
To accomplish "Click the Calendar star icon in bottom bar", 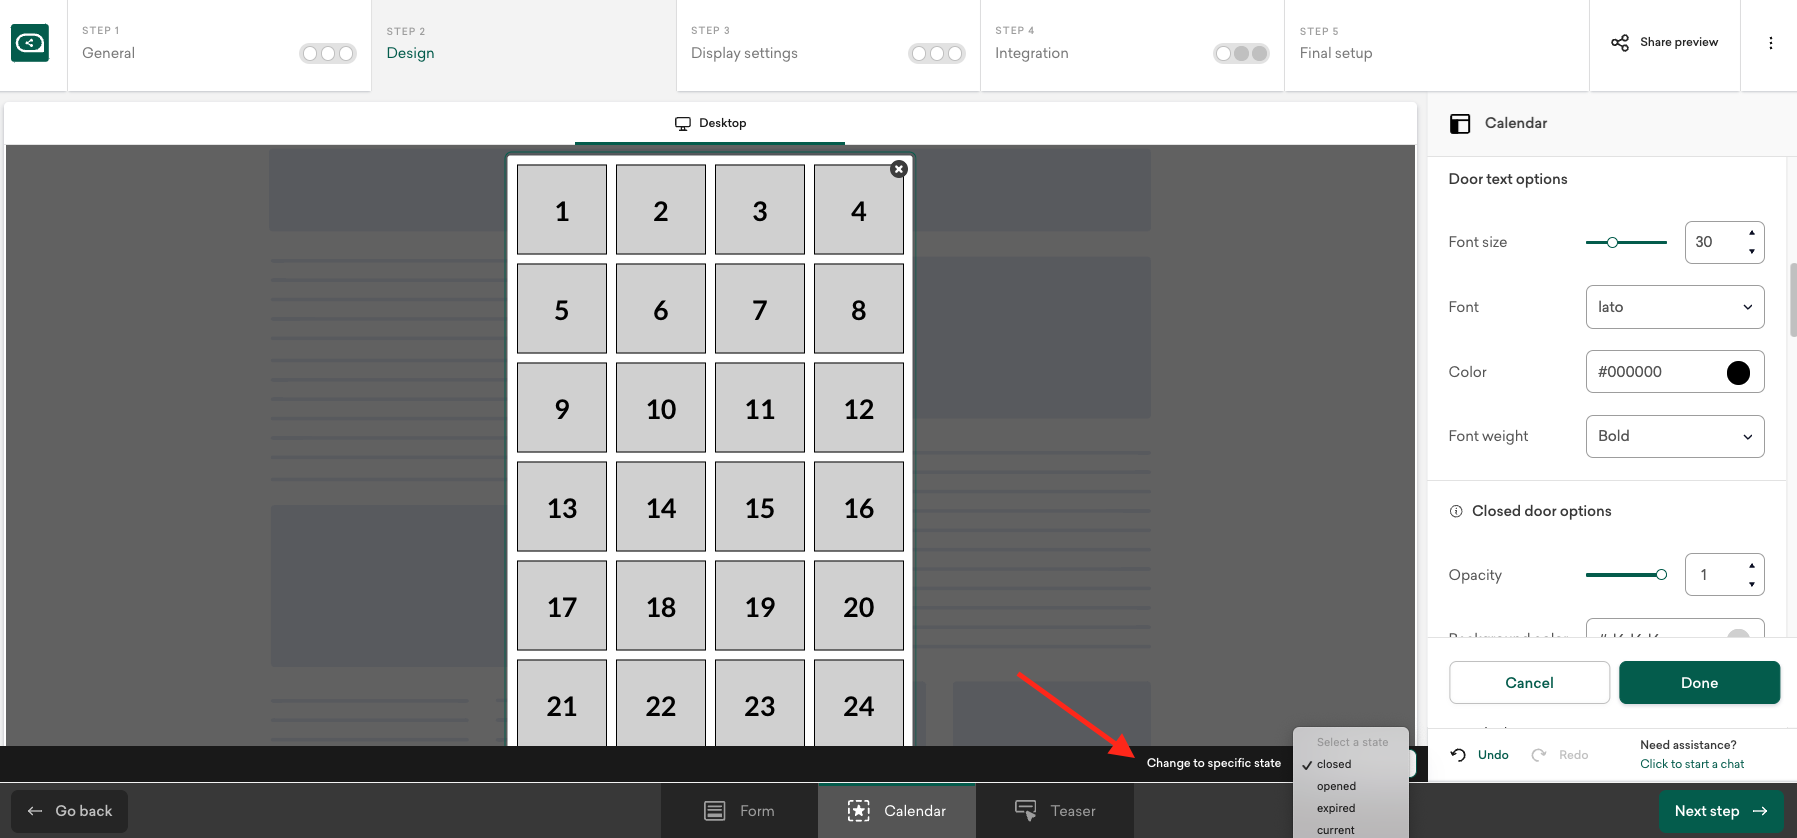I will pyautogui.click(x=859, y=811).
